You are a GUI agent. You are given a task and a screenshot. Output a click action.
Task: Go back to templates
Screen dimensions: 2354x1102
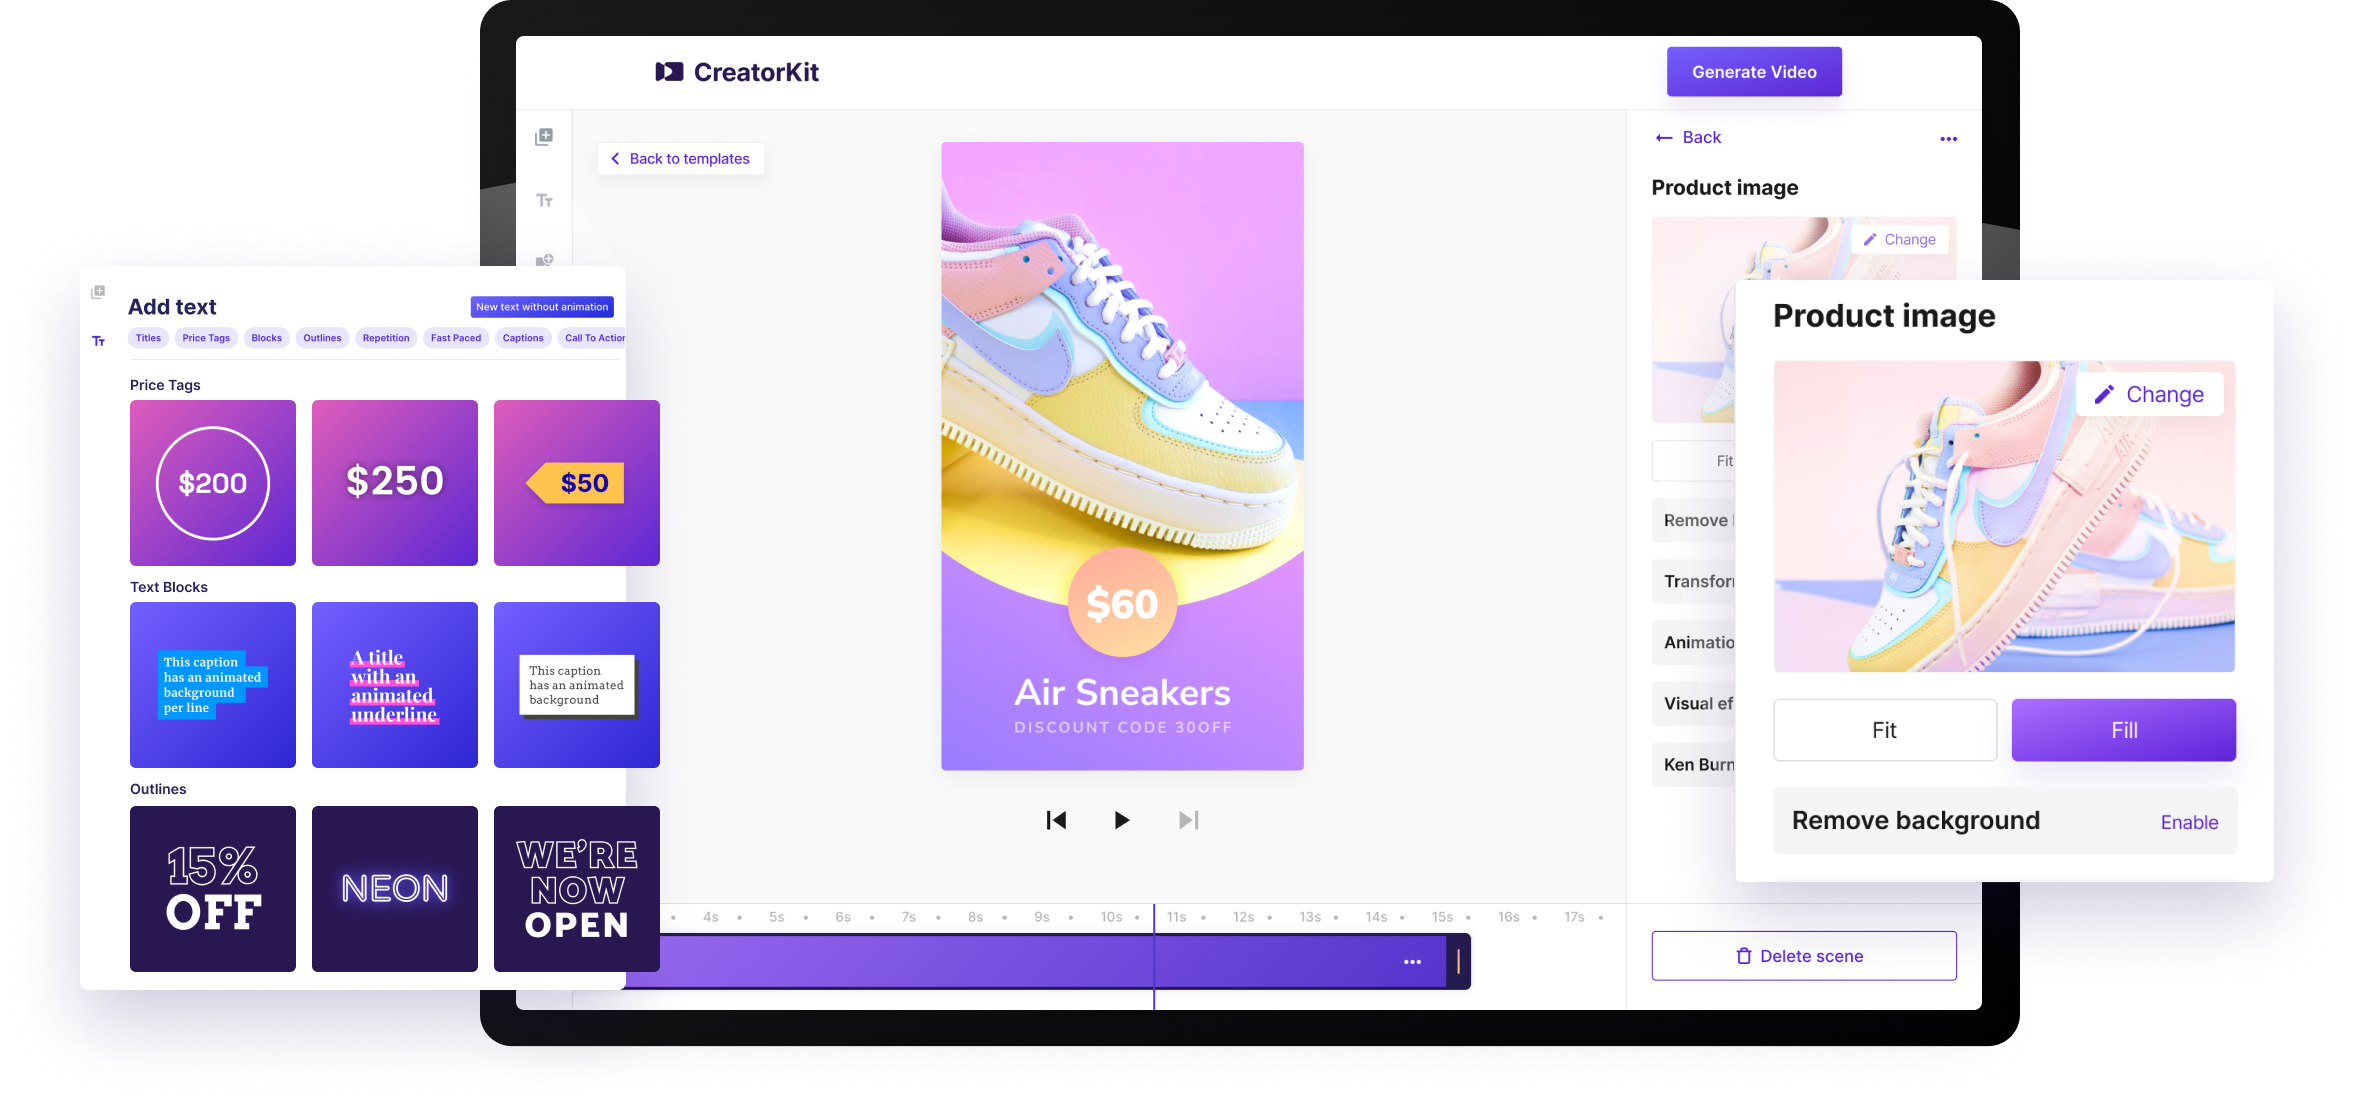tap(681, 159)
